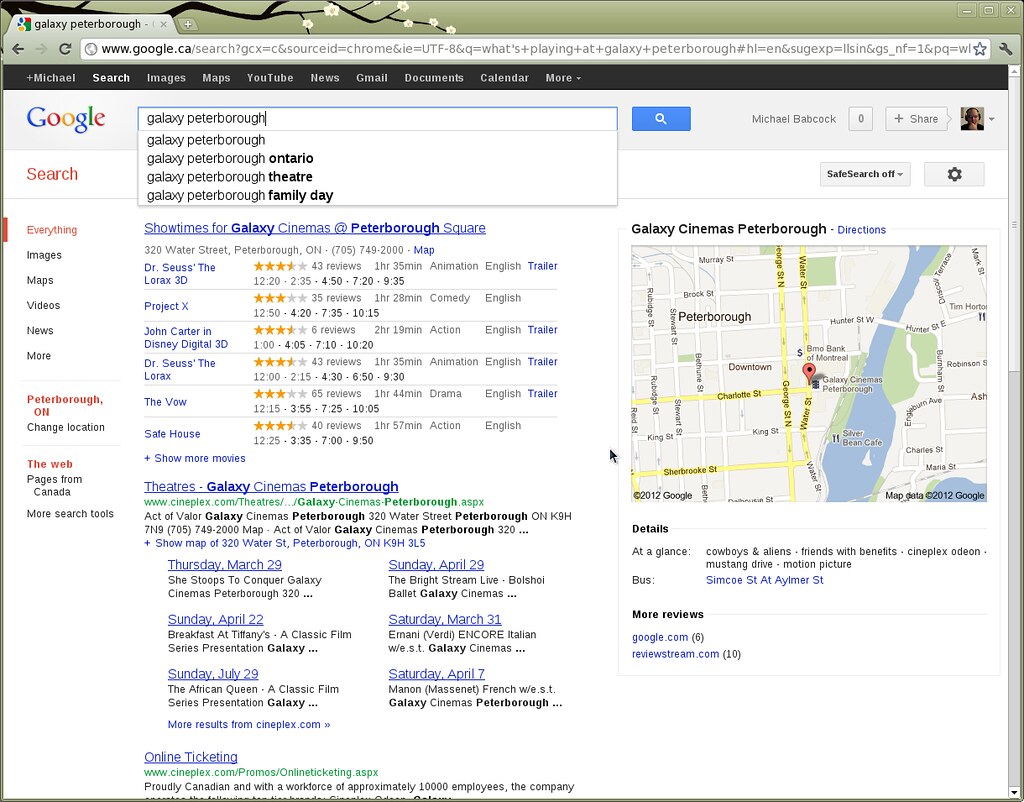
Task: Reload the page with the refresh icon
Action: click(65, 49)
